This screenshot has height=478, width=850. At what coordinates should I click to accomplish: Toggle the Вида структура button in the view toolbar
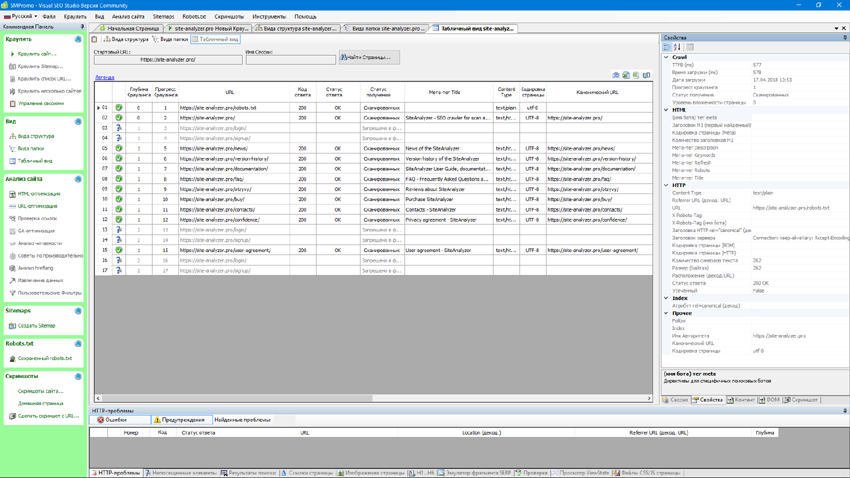coord(126,39)
